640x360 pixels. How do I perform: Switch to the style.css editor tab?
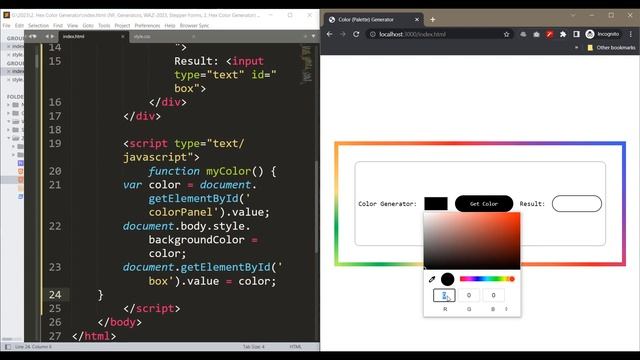(x=163, y=36)
